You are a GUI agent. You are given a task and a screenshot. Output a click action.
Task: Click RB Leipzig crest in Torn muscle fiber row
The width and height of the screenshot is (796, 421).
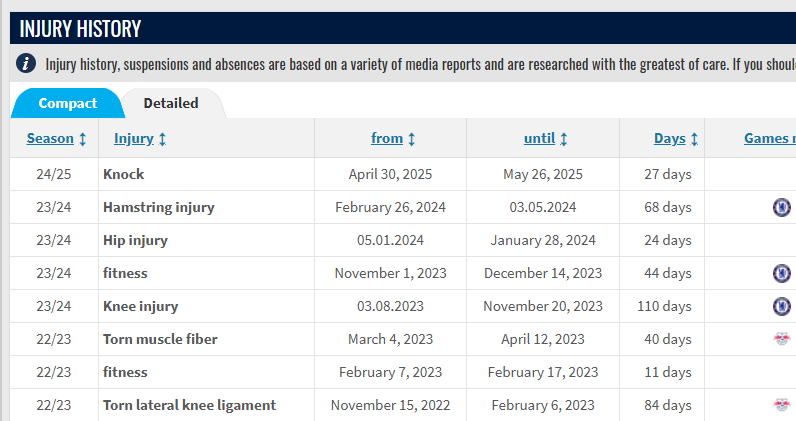click(782, 339)
